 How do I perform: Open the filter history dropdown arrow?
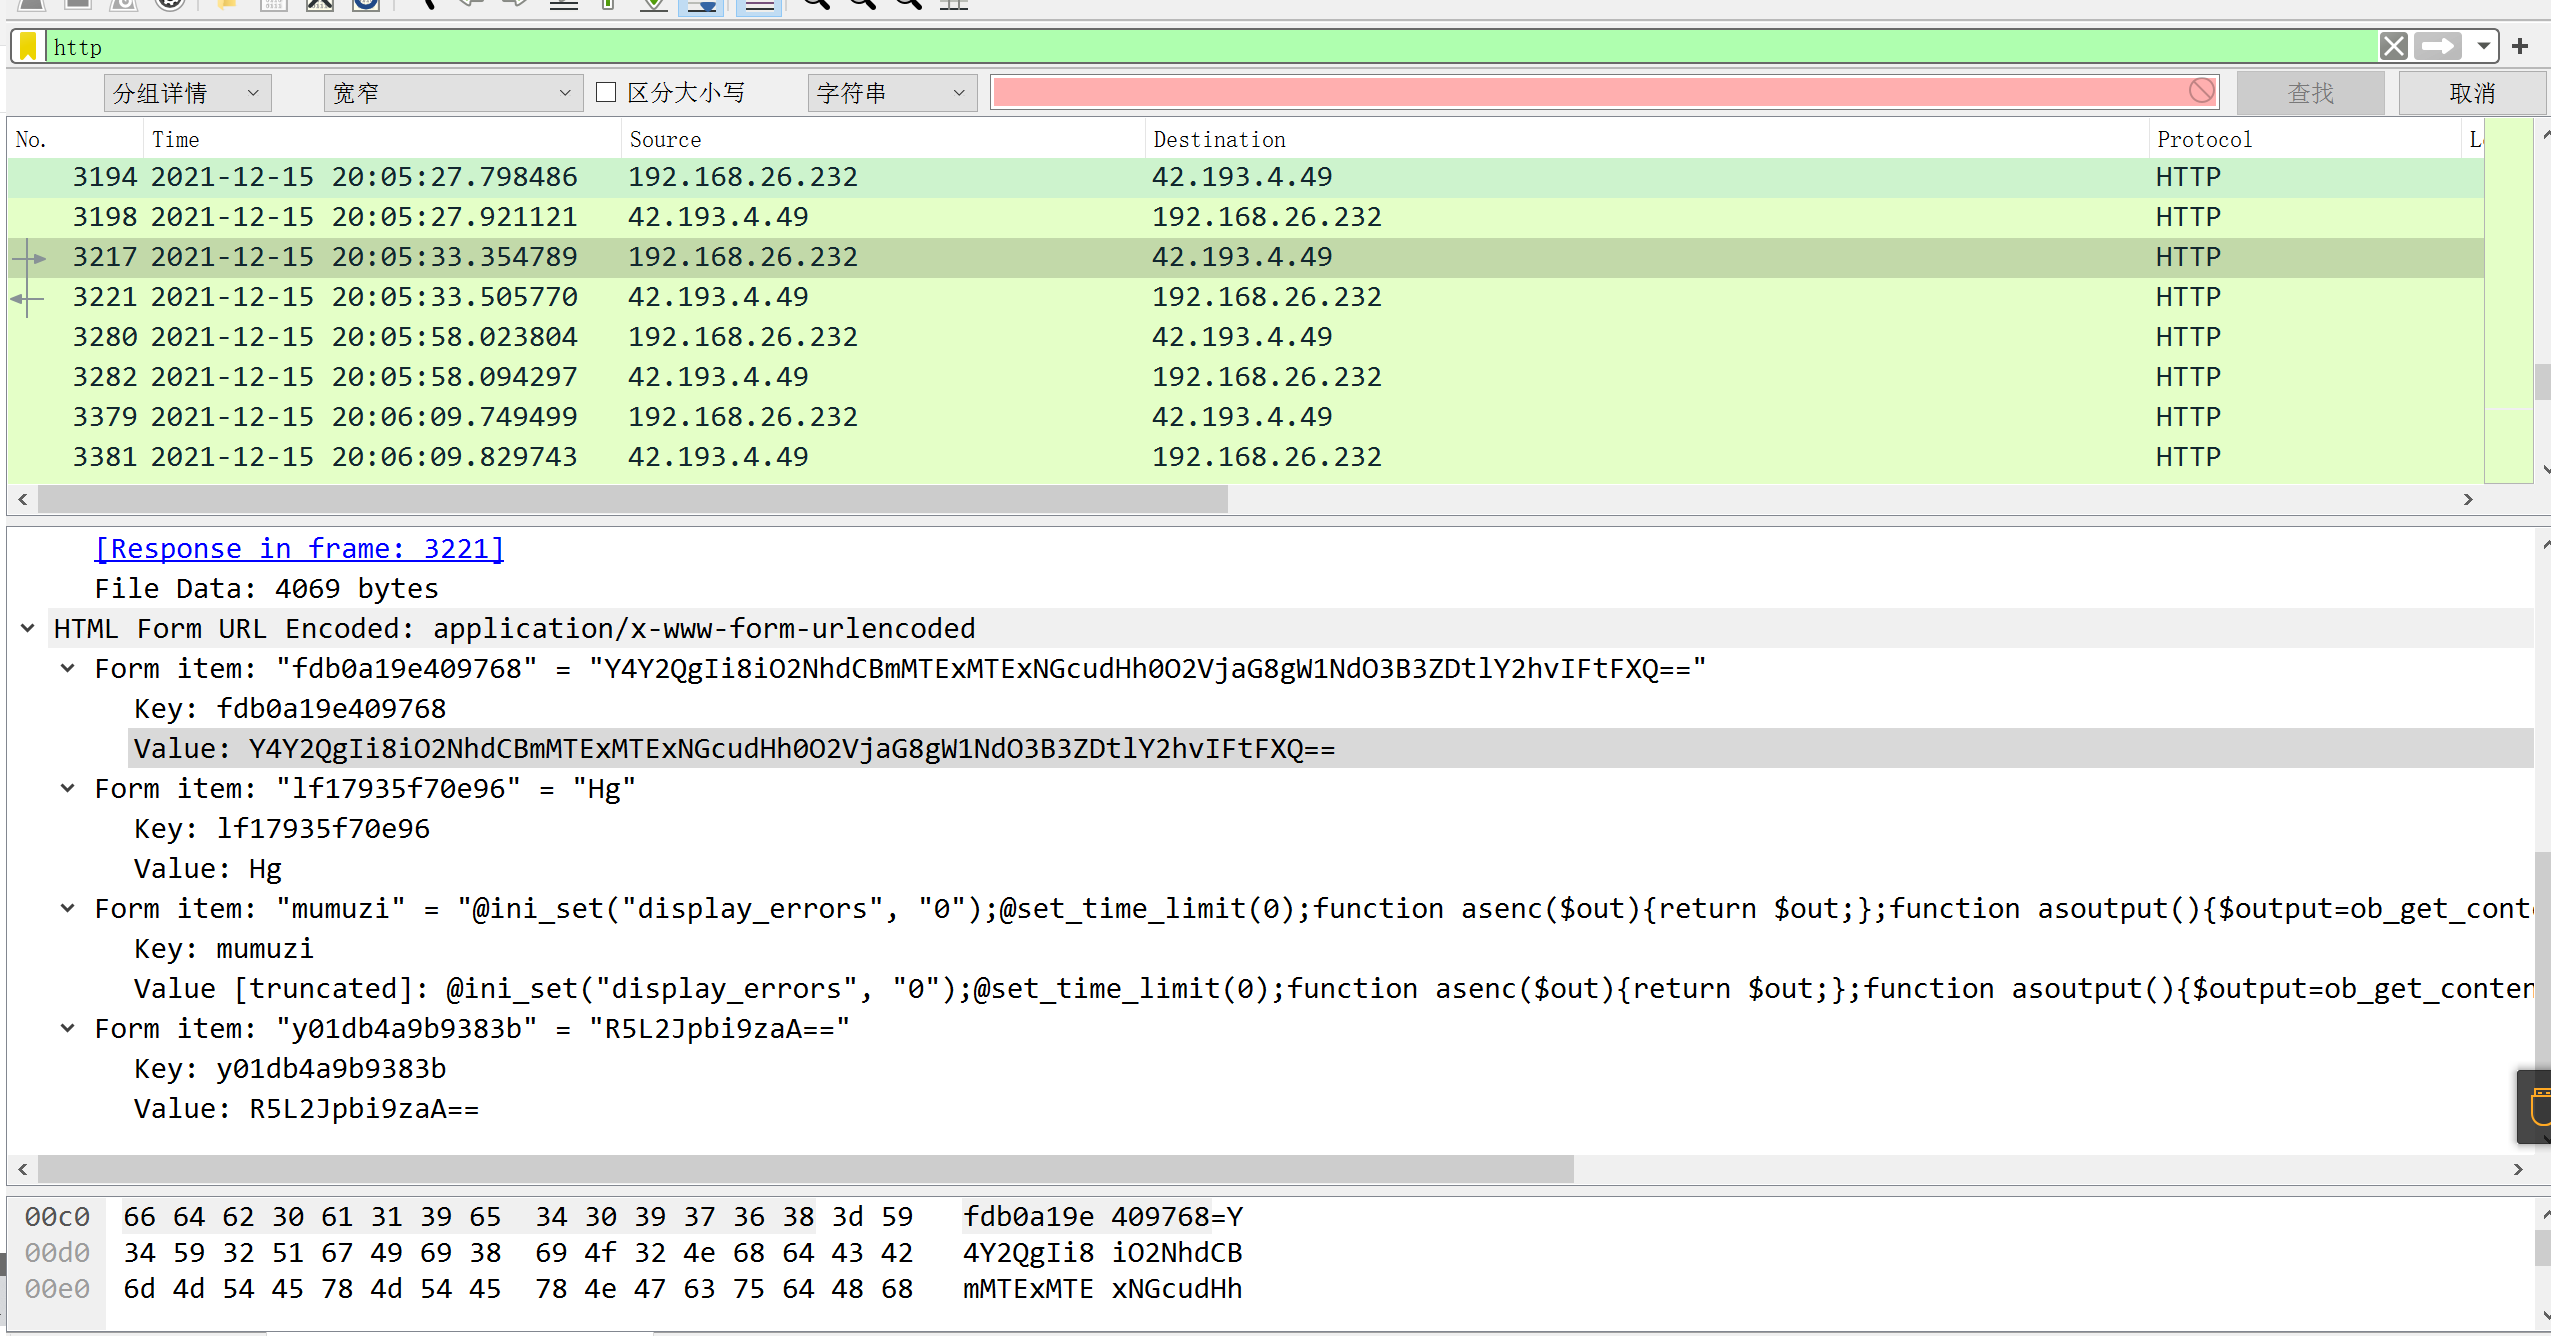coord(2484,46)
